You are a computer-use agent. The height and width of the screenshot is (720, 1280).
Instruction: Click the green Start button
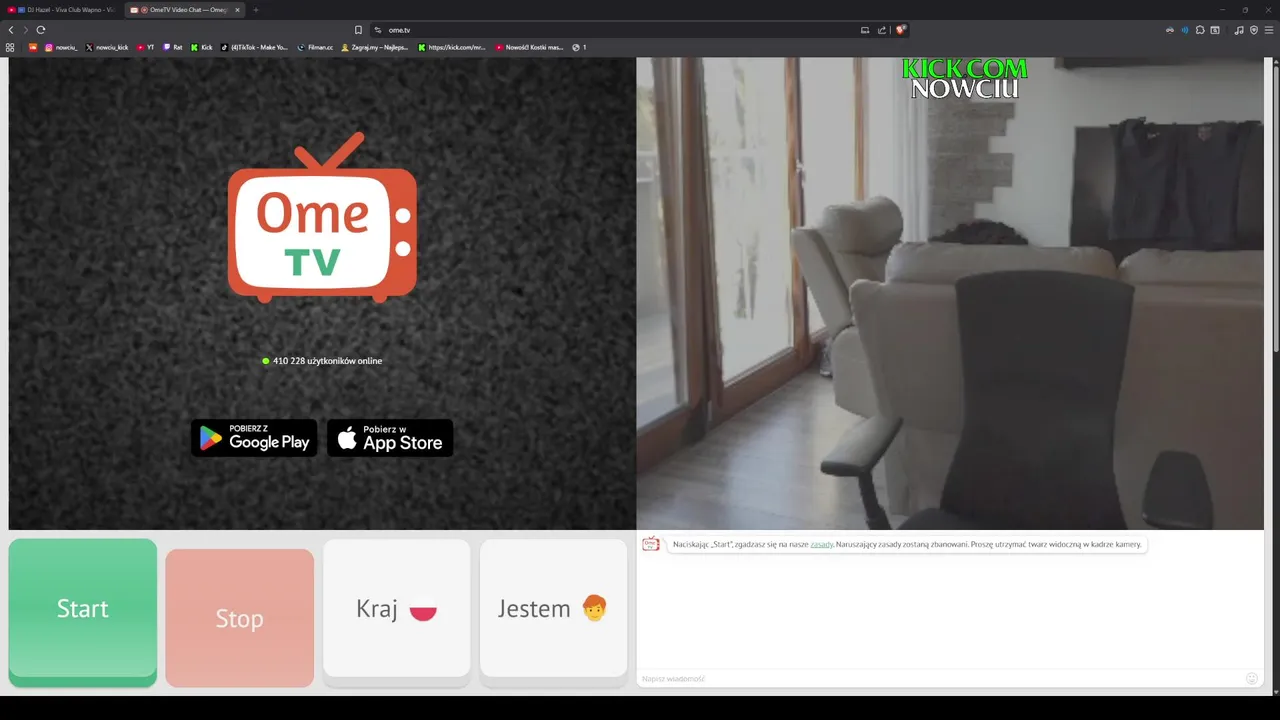pos(83,612)
